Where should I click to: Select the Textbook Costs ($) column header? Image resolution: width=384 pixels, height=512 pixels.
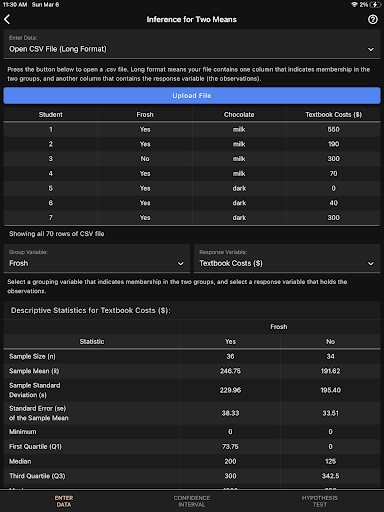[333, 115]
